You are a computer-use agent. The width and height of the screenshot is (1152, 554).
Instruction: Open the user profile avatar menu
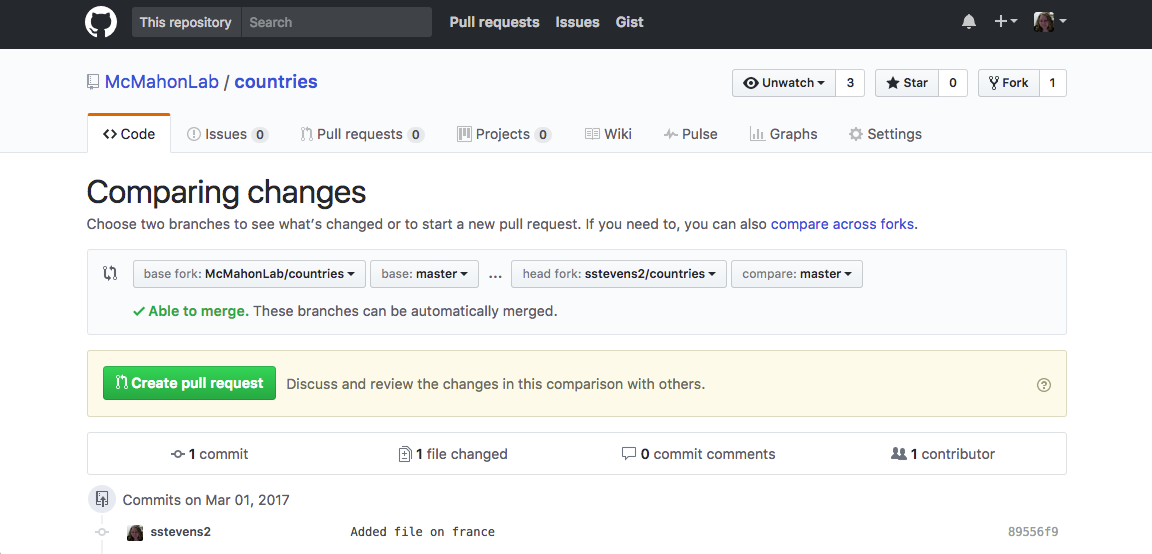(1049, 22)
